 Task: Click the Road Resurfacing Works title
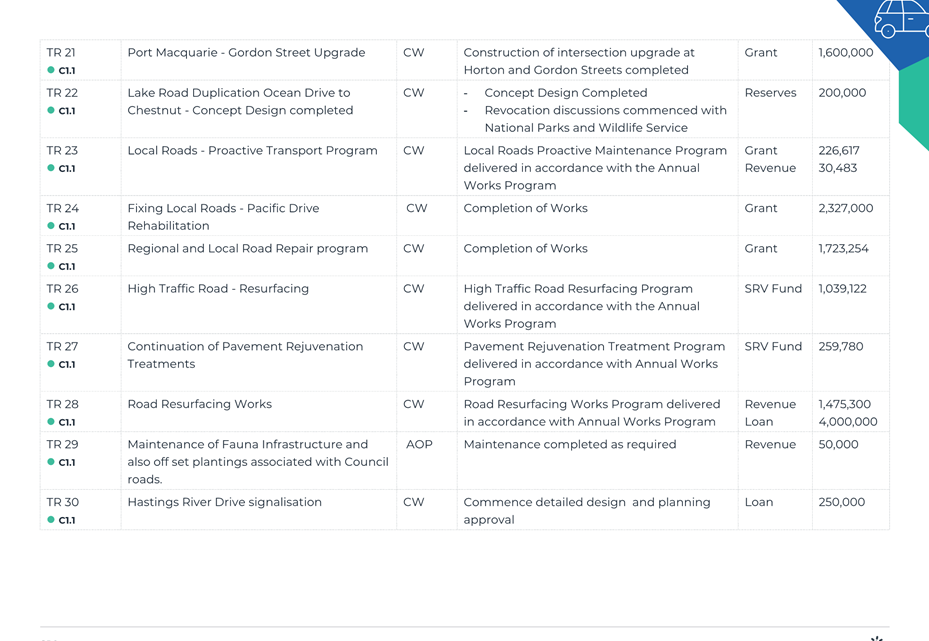[x=200, y=404]
